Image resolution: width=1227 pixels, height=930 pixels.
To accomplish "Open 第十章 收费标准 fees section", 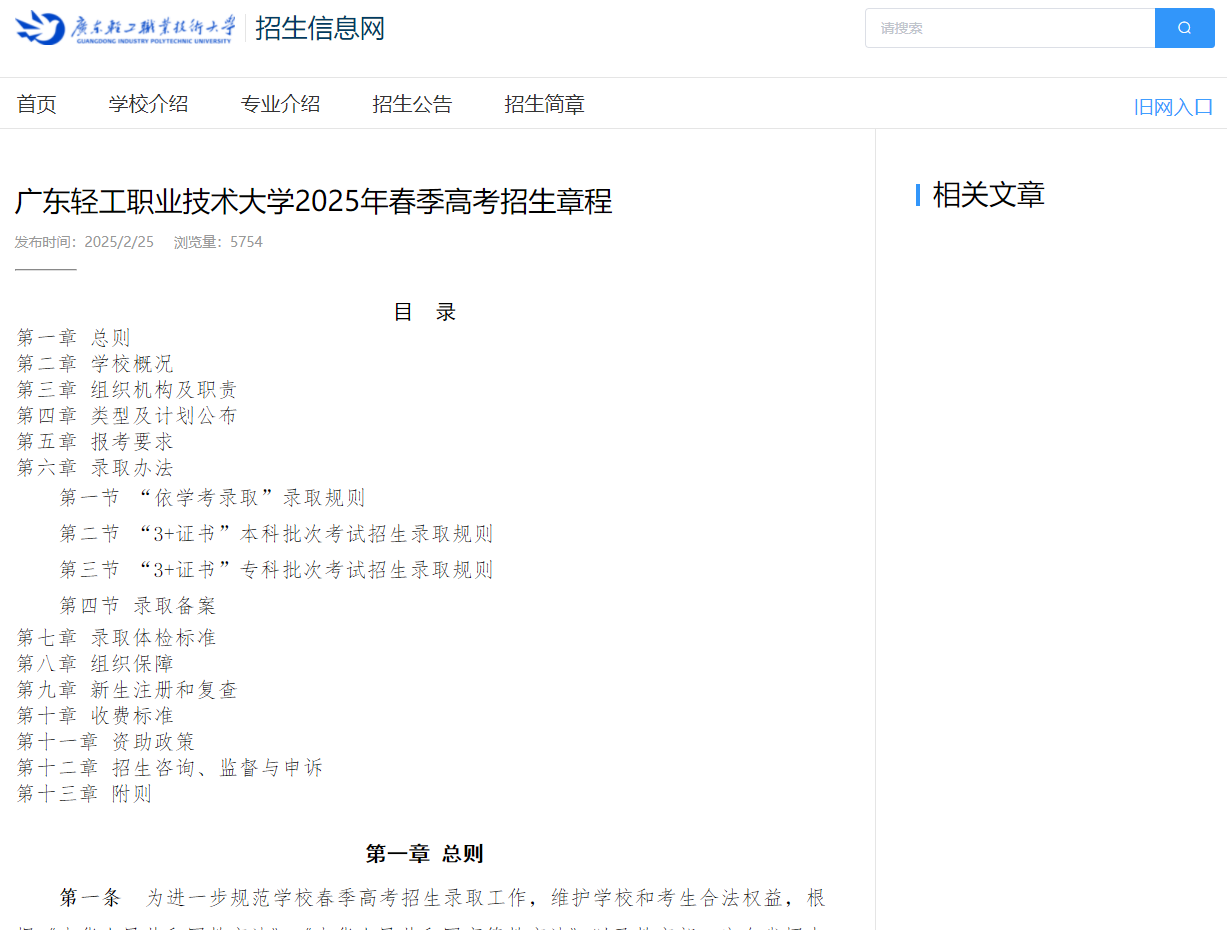I will [x=95, y=715].
